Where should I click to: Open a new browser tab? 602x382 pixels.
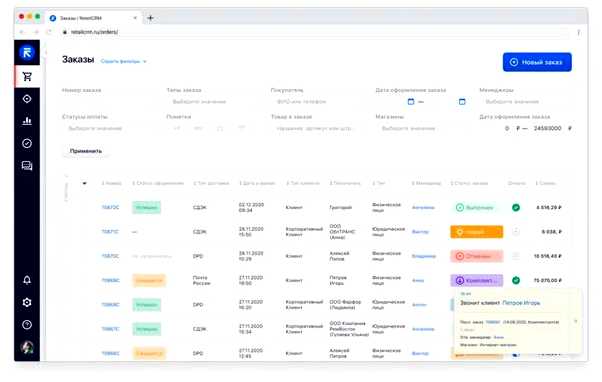click(x=150, y=18)
